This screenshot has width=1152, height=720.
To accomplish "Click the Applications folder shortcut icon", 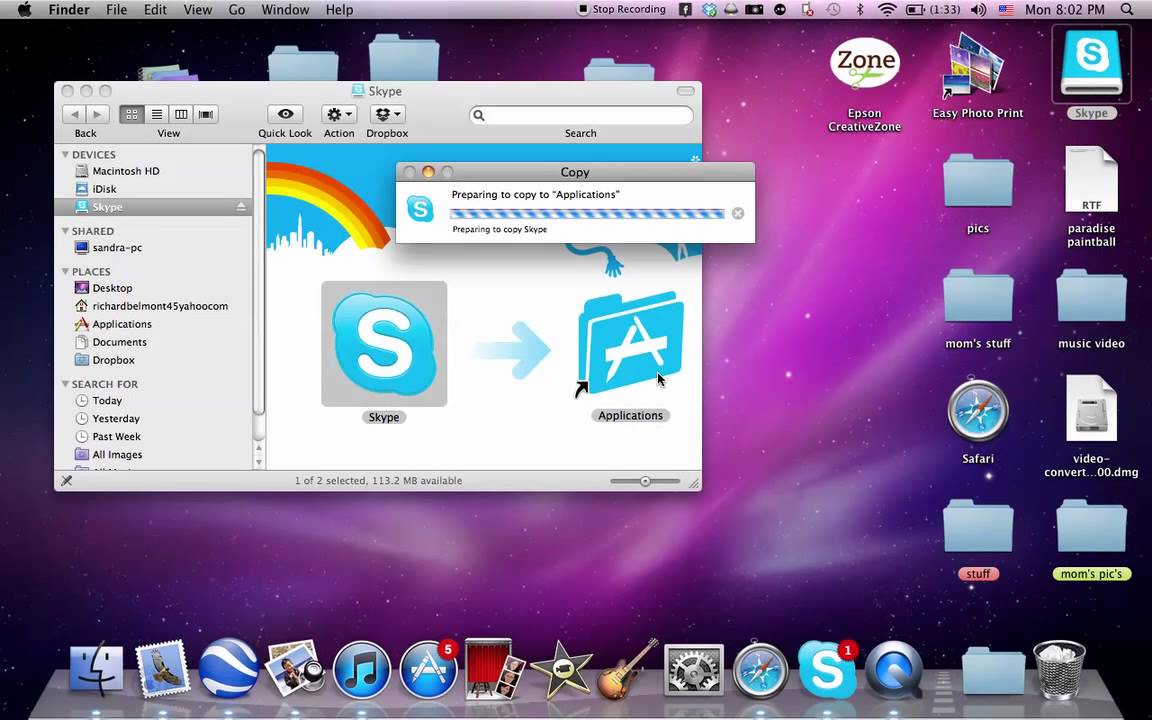I will coord(630,344).
